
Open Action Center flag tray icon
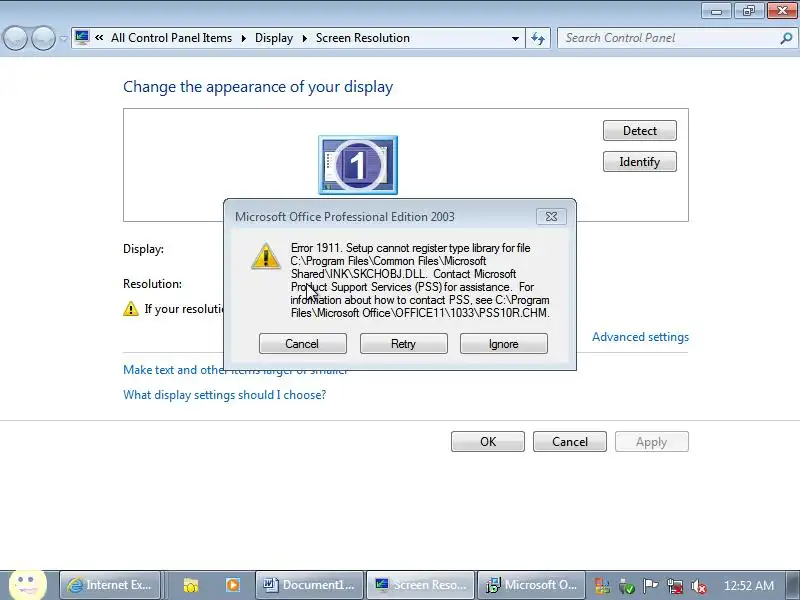pos(651,586)
